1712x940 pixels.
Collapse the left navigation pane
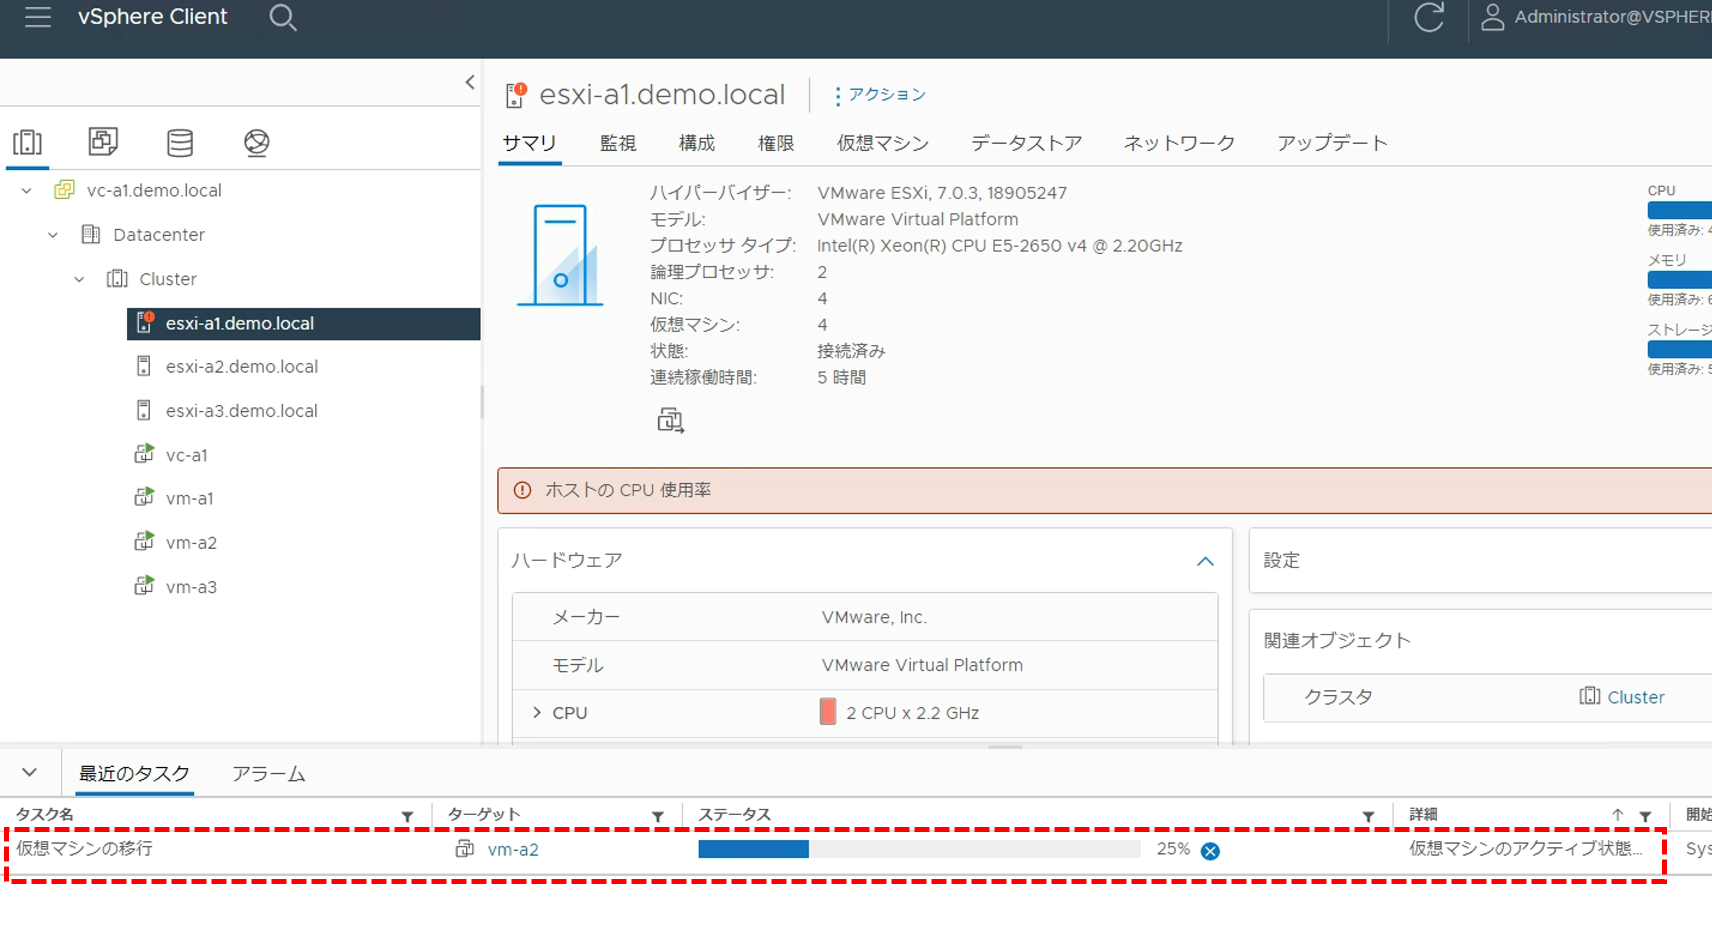(470, 83)
